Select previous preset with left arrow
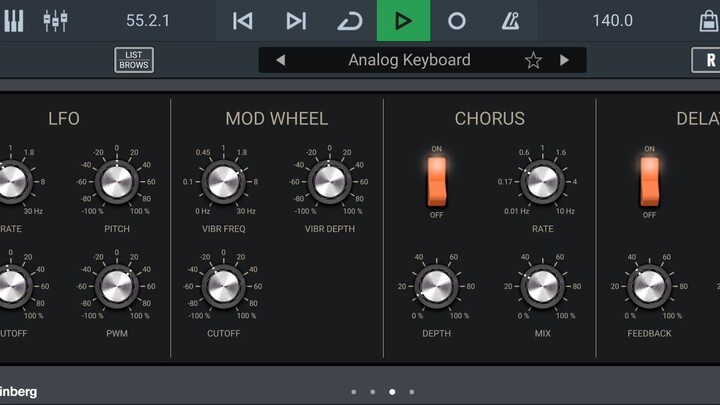This screenshot has height=405, width=720. tap(280, 60)
